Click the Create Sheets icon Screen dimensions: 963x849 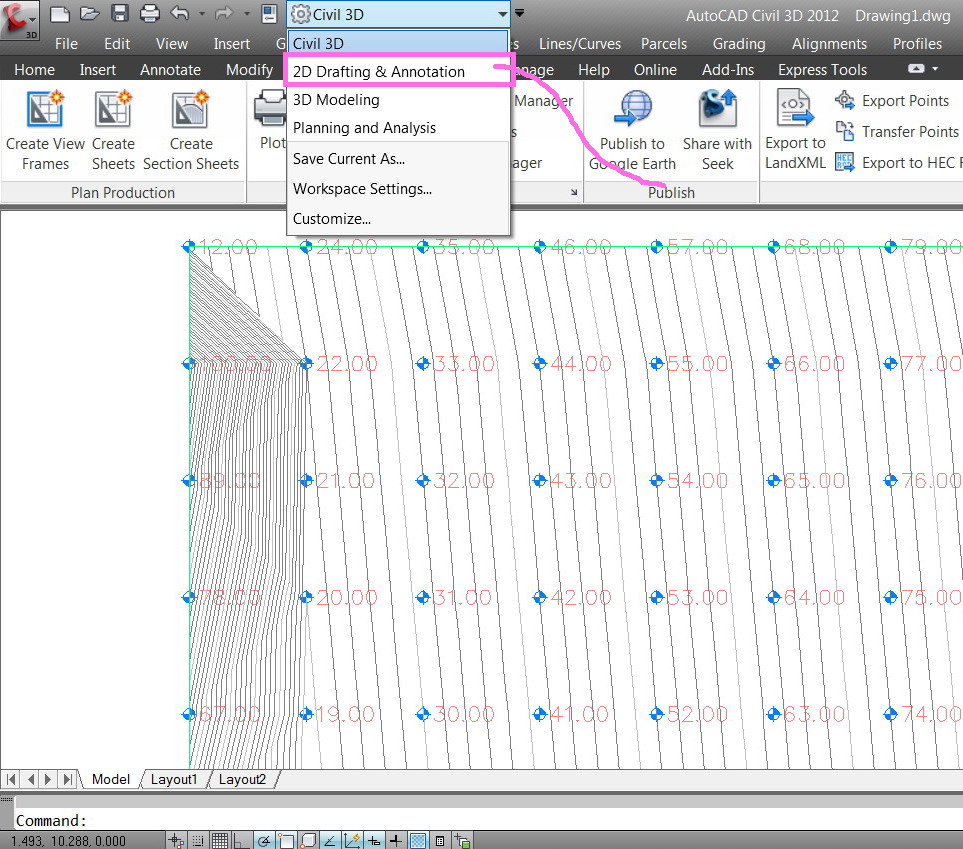pyautogui.click(x=113, y=109)
